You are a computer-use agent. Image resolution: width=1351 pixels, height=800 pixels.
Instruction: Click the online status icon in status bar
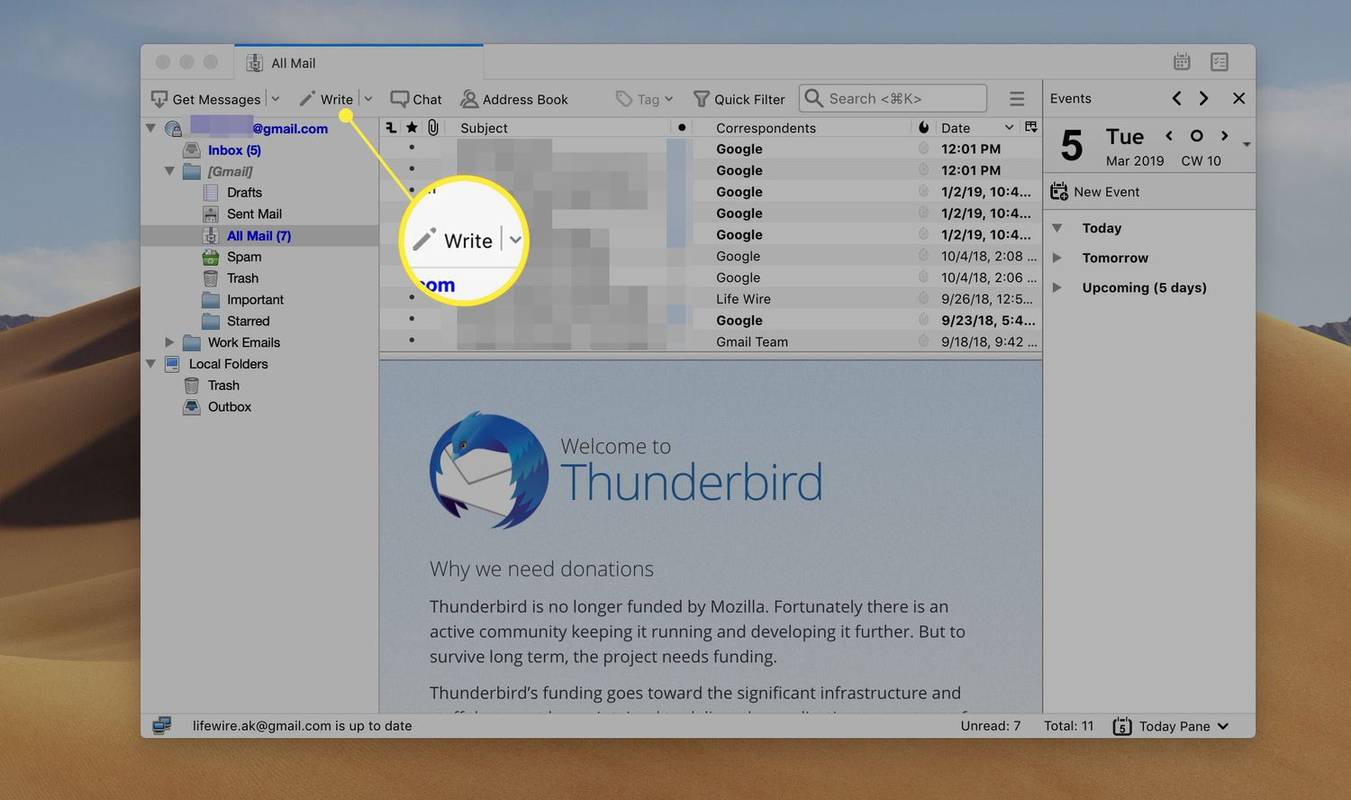pos(162,726)
